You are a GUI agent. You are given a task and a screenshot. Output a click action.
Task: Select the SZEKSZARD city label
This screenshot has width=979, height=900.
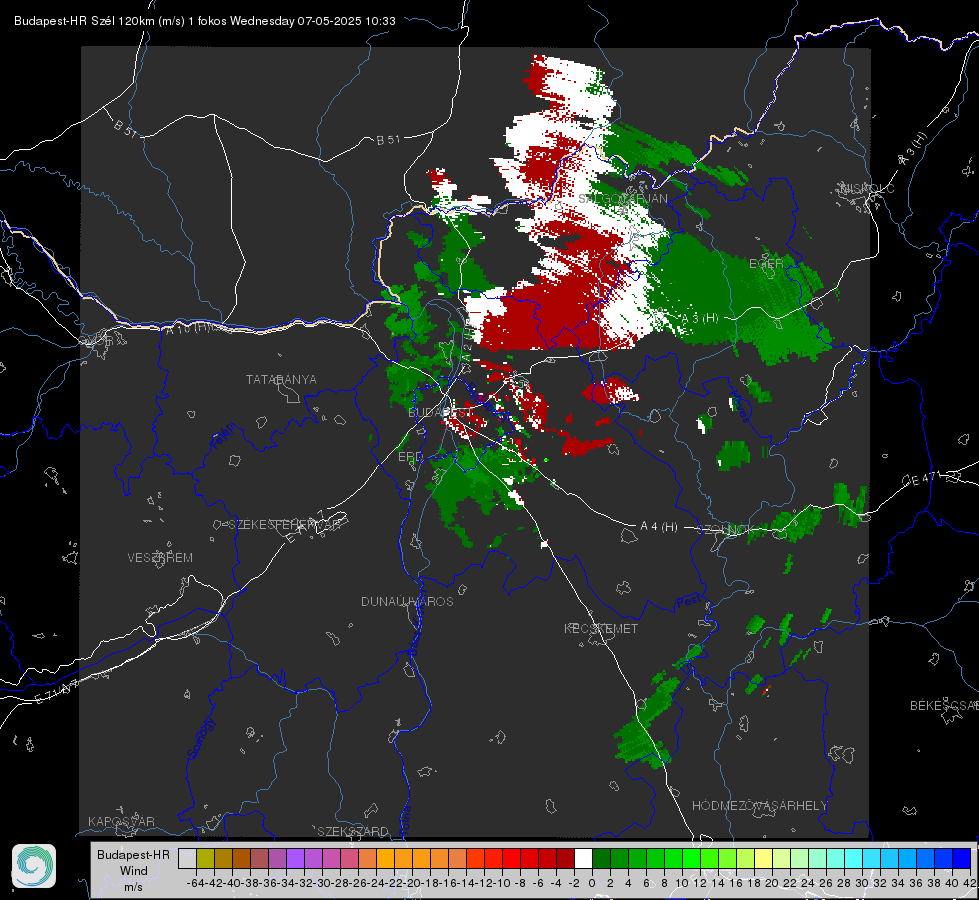coord(353,831)
